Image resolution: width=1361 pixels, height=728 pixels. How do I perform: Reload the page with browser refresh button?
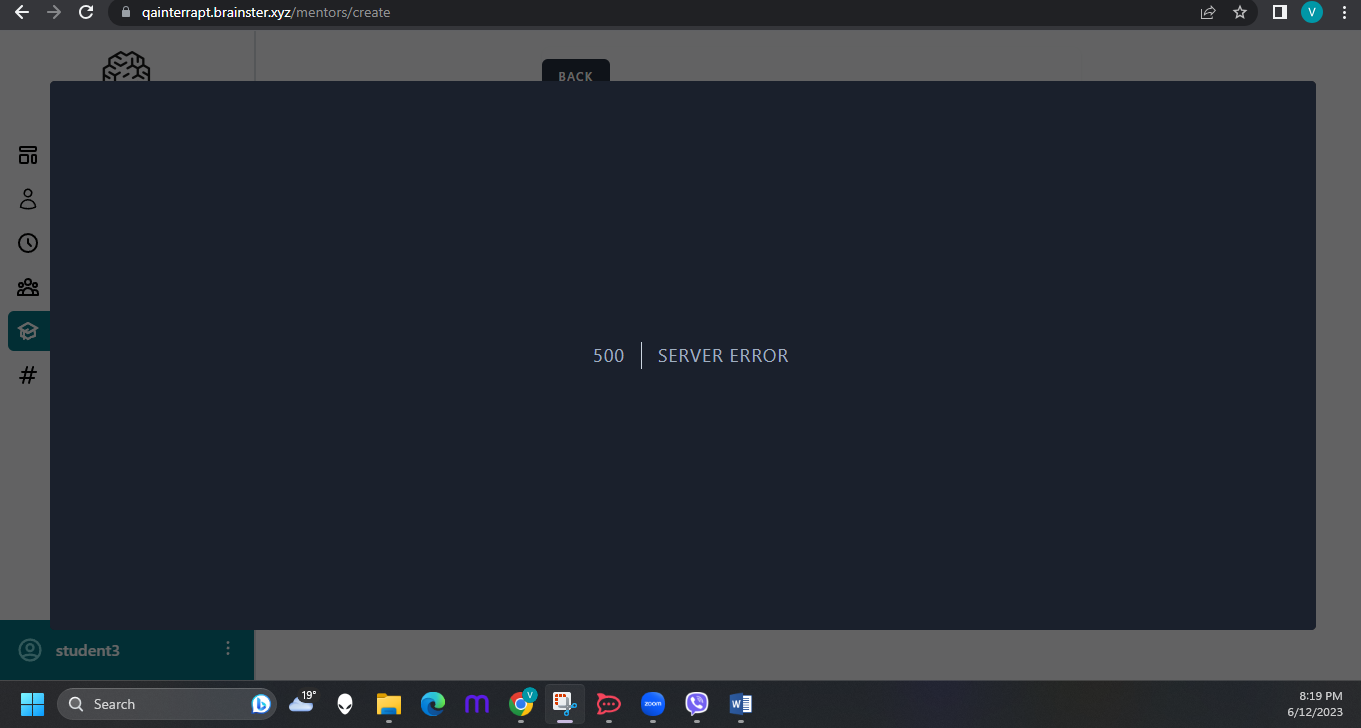click(86, 12)
